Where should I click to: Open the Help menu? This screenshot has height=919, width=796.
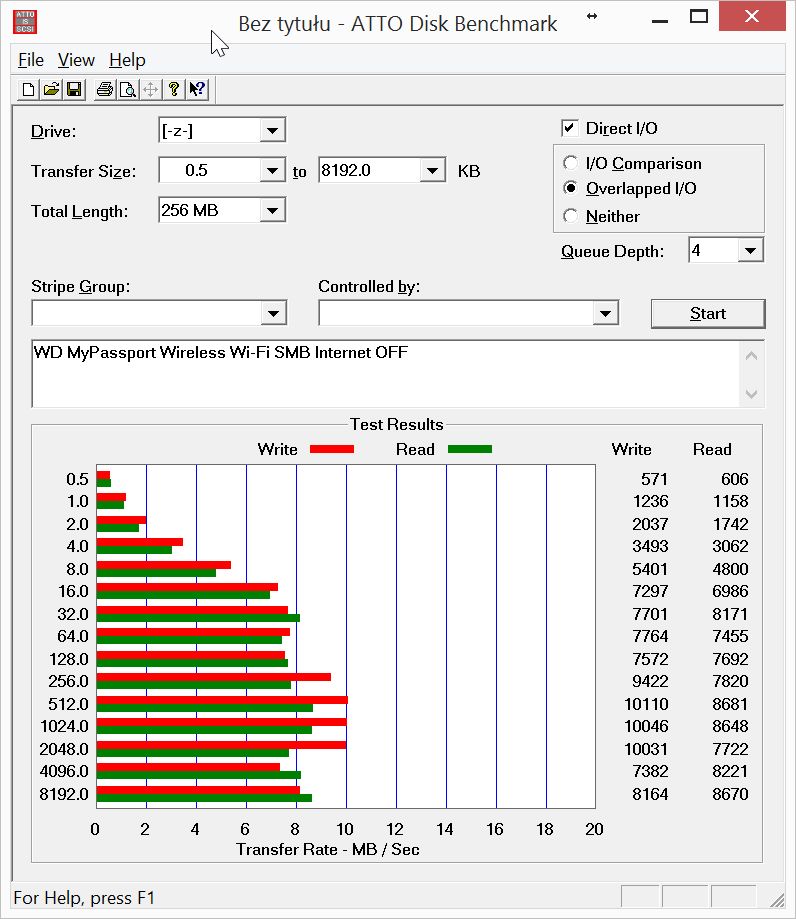127,60
